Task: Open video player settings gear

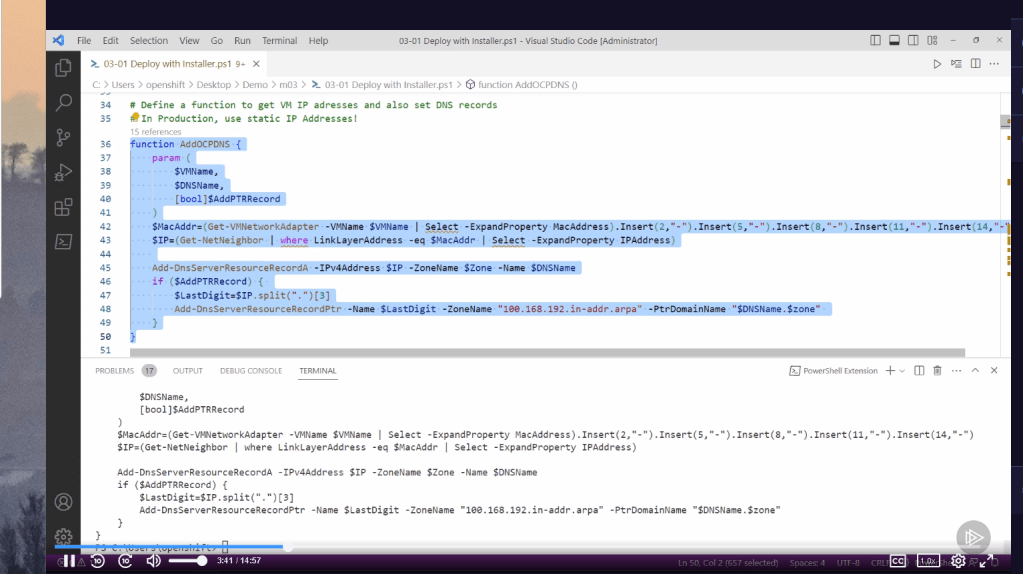Action: pyautogui.click(x=958, y=561)
